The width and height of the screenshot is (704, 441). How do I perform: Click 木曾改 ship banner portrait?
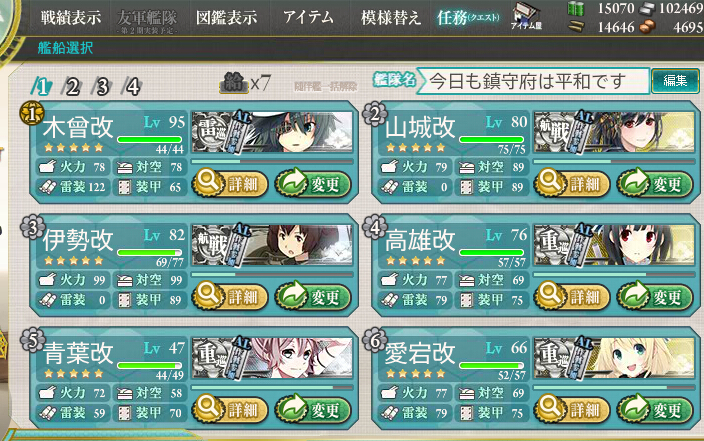pyautogui.click(x=273, y=132)
